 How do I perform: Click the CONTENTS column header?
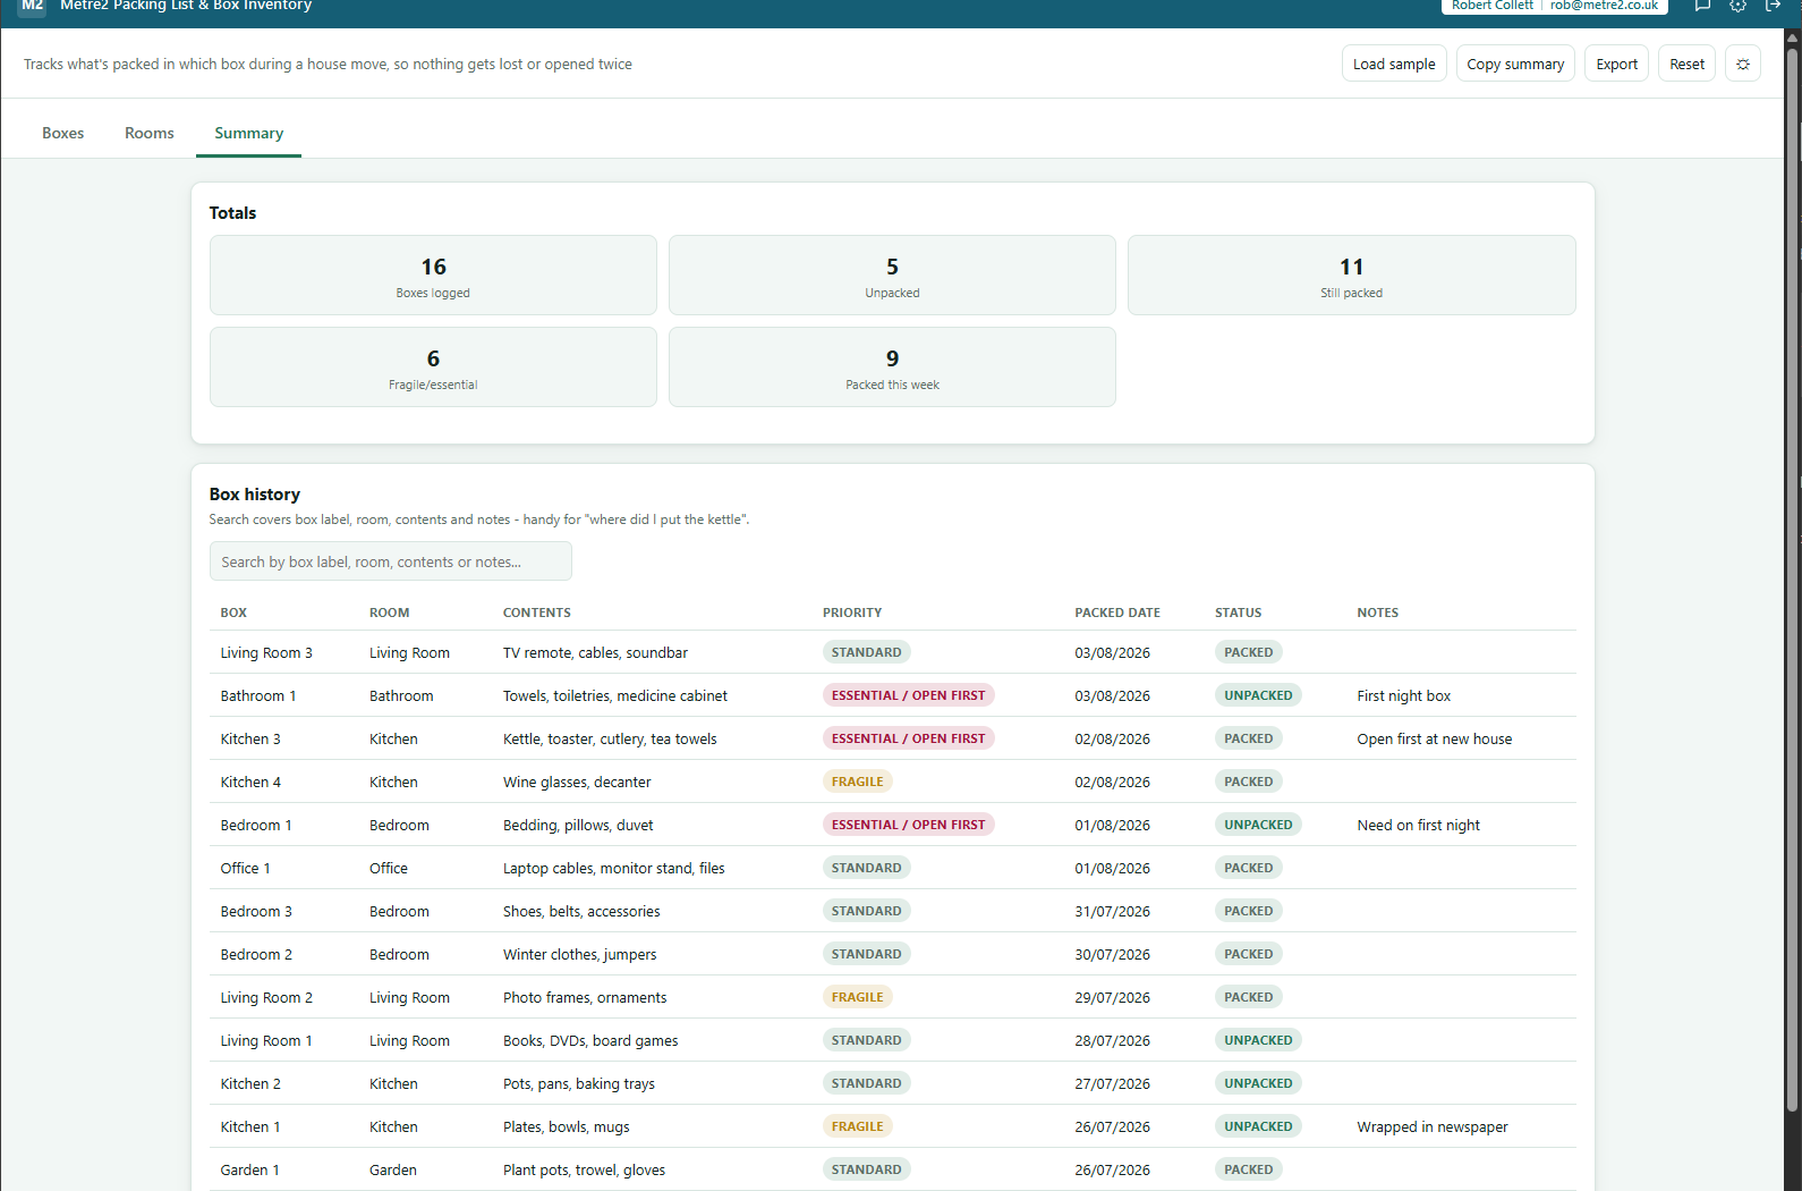537,613
